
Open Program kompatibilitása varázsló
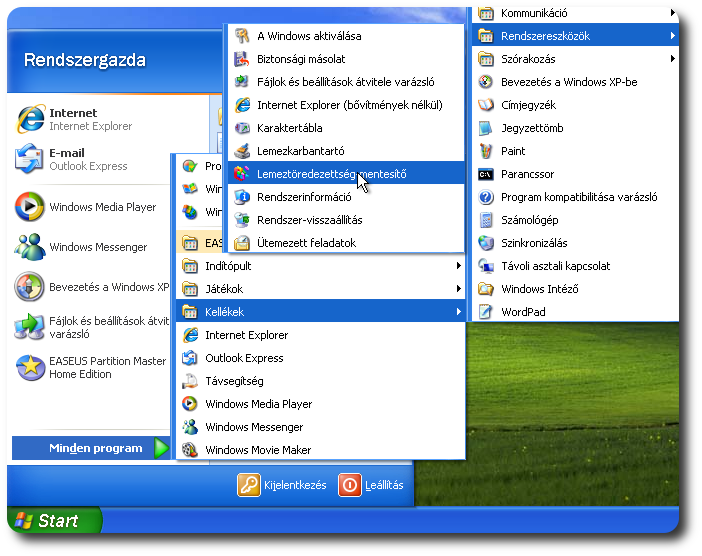[575, 197]
